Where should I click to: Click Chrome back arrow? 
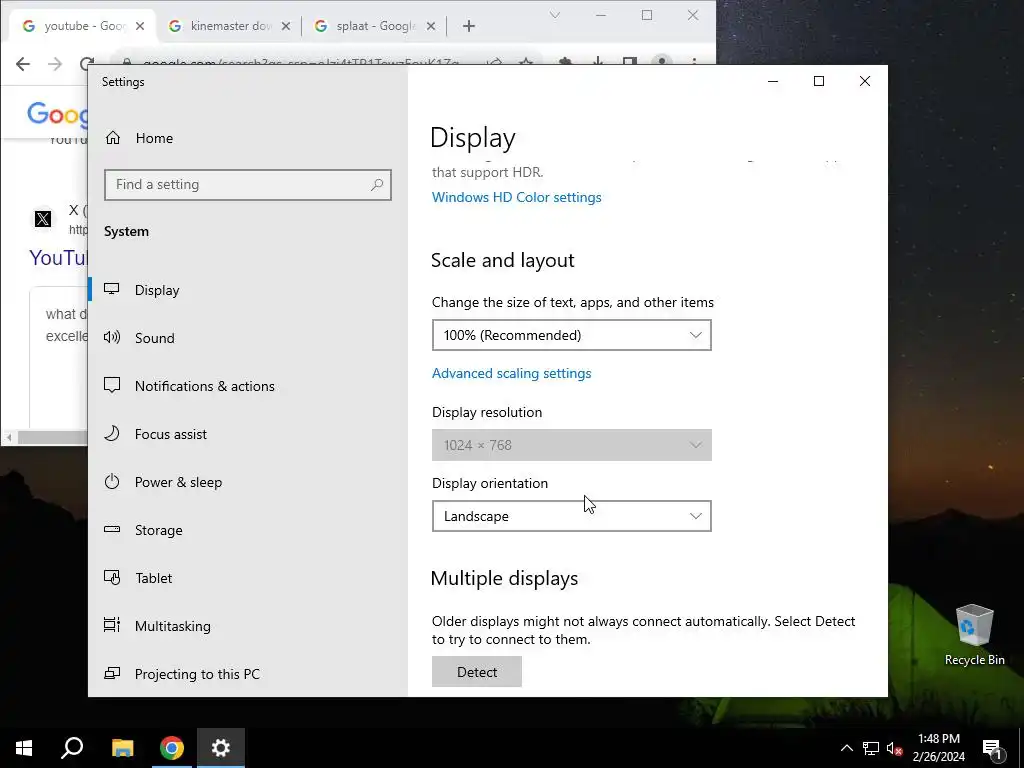tap(23, 63)
